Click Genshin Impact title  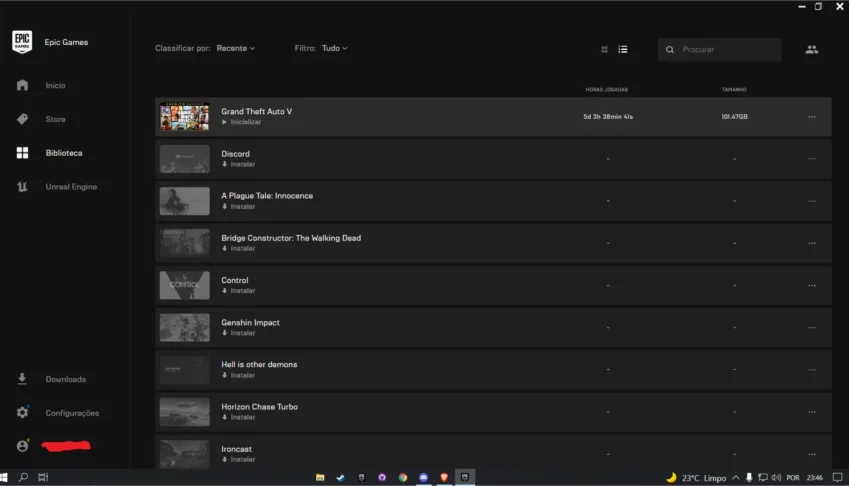pyautogui.click(x=250, y=323)
